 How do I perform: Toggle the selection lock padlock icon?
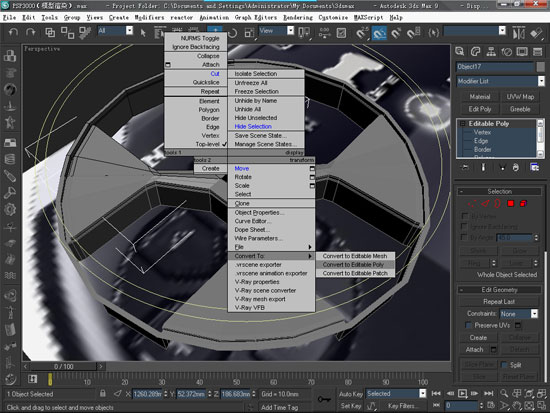coord(103,393)
